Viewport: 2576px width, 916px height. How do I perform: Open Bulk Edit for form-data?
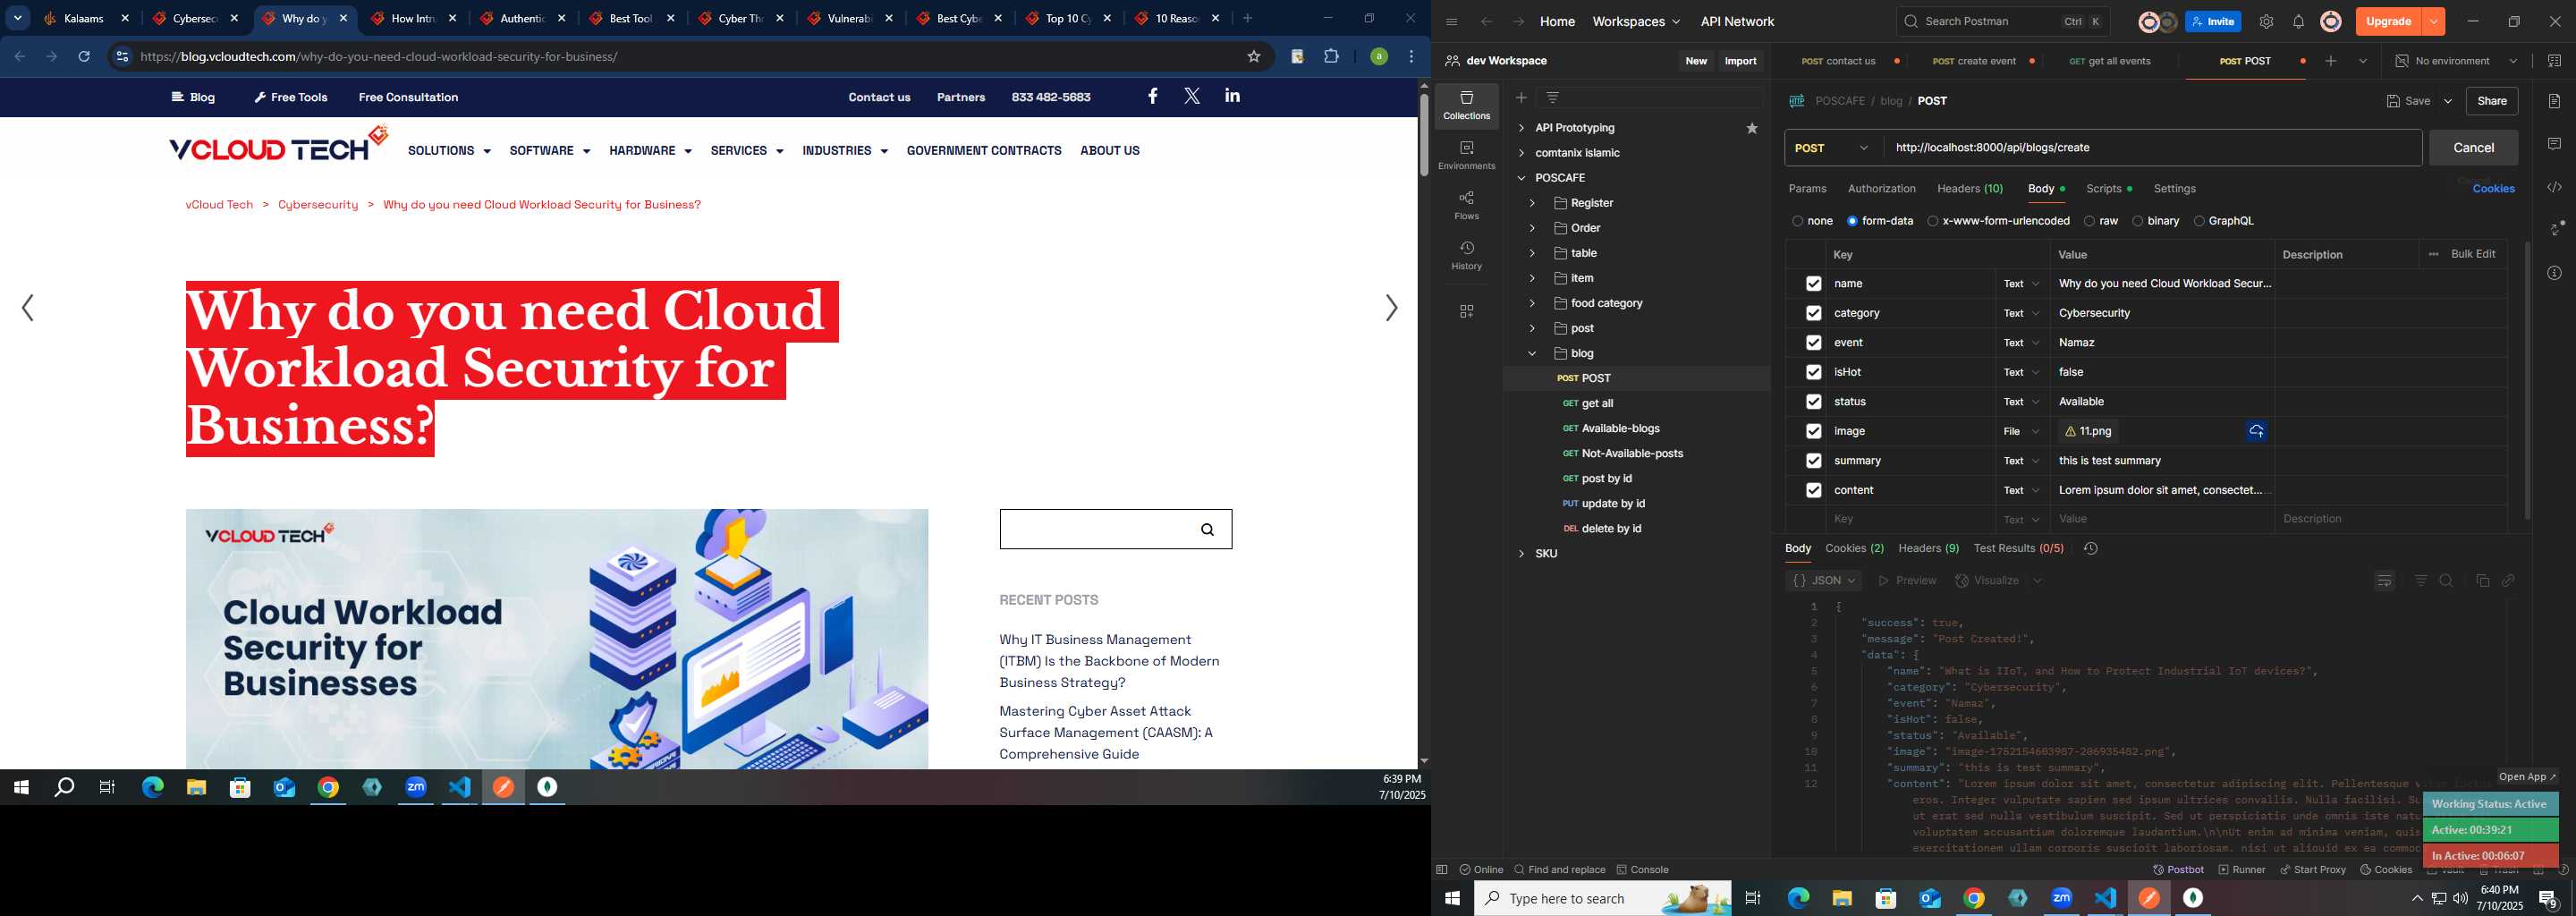pos(2473,254)
